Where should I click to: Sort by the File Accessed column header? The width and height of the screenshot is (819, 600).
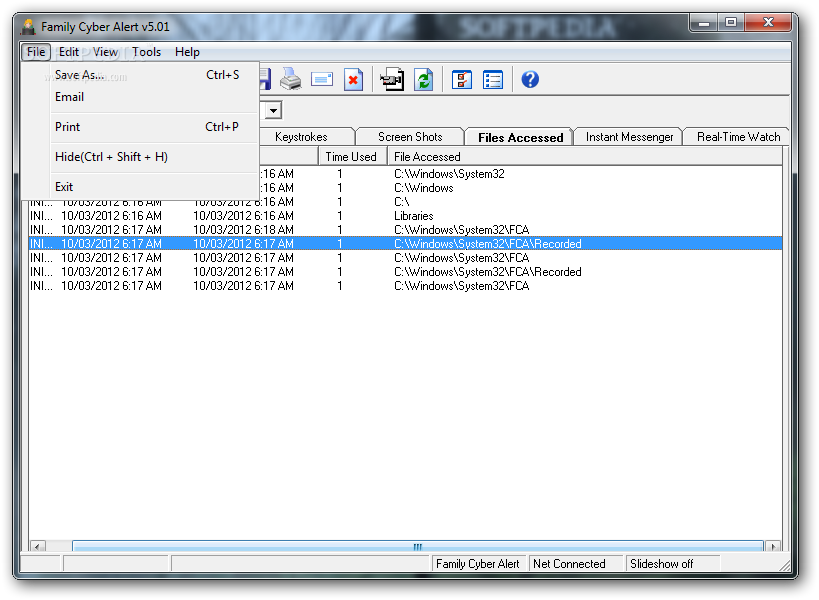(x=584, y=157)
